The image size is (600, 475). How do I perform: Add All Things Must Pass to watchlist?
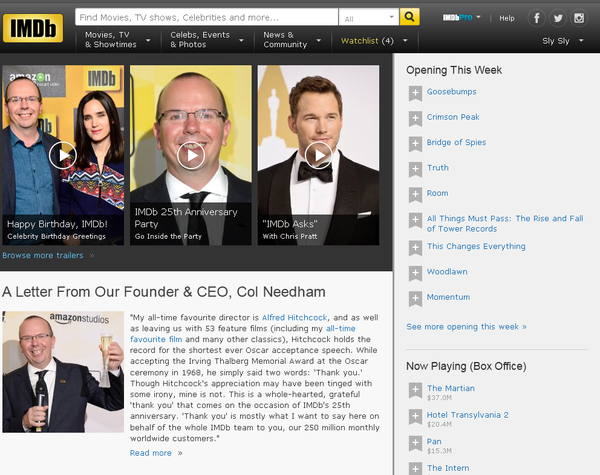[x=415, y=220]
